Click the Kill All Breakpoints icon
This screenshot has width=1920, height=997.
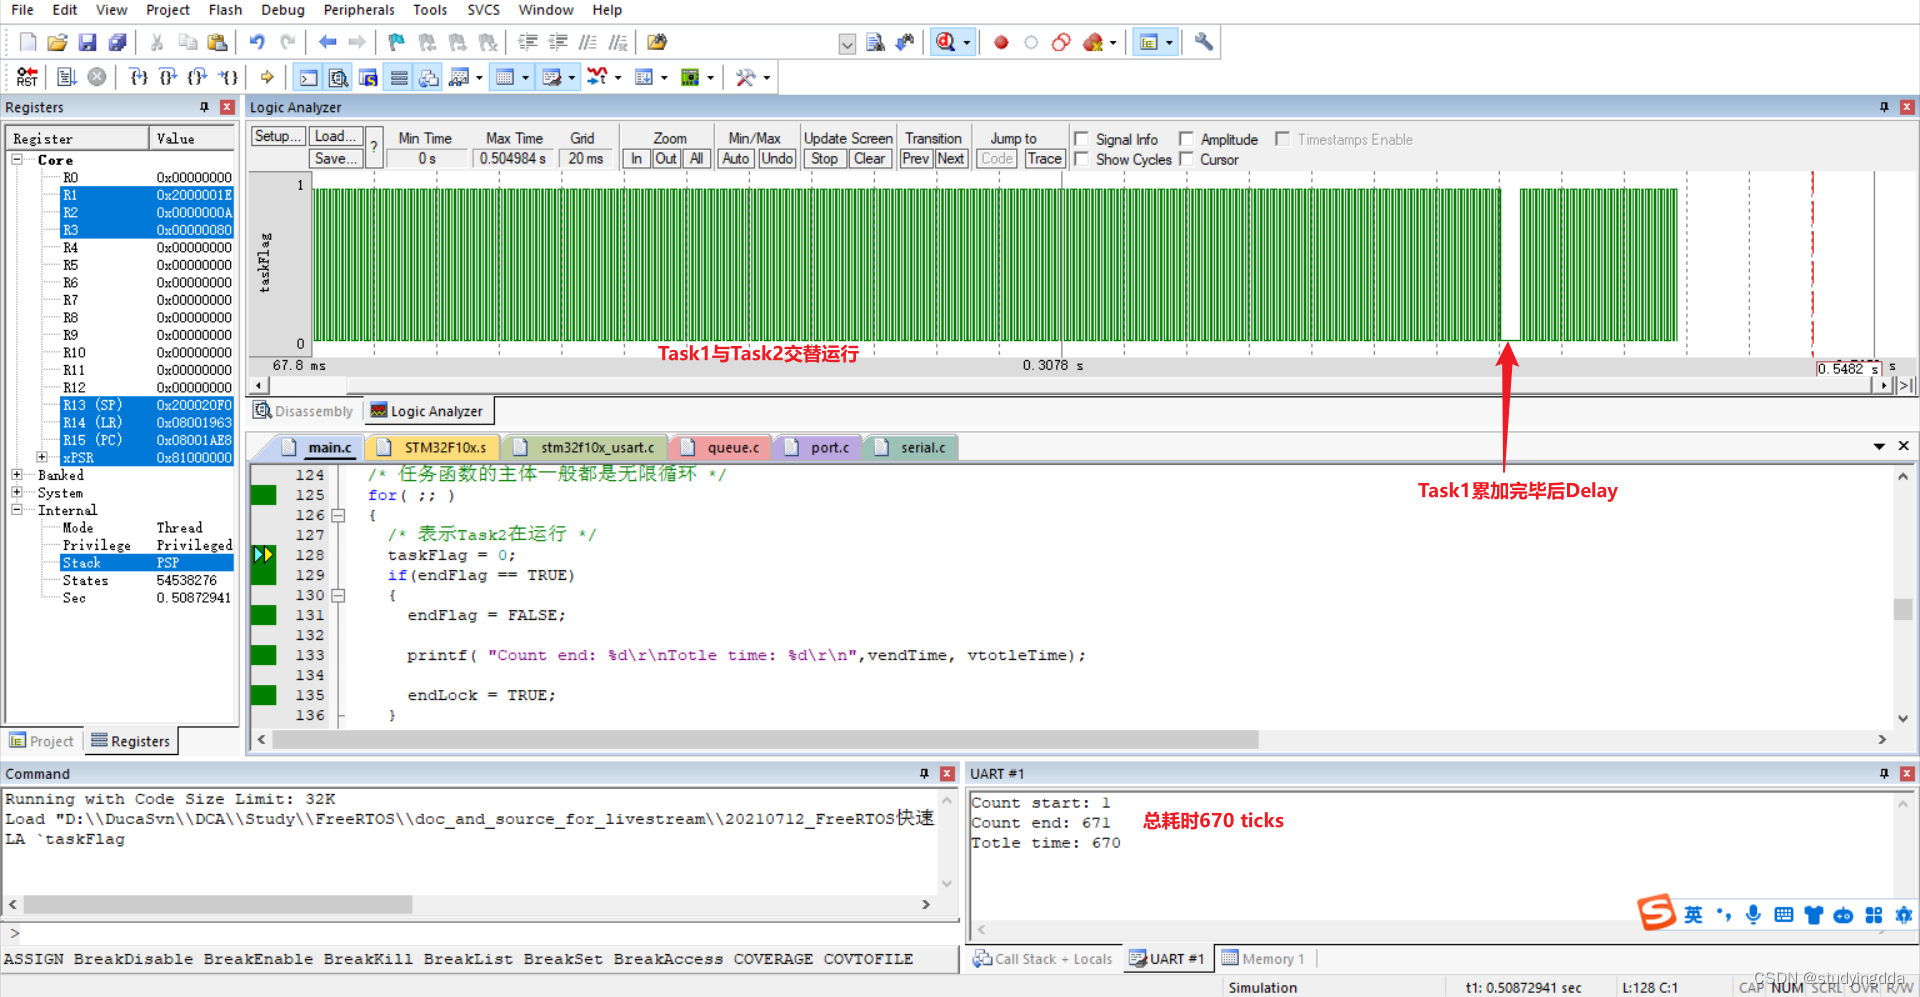click(x=1093, y=42)
